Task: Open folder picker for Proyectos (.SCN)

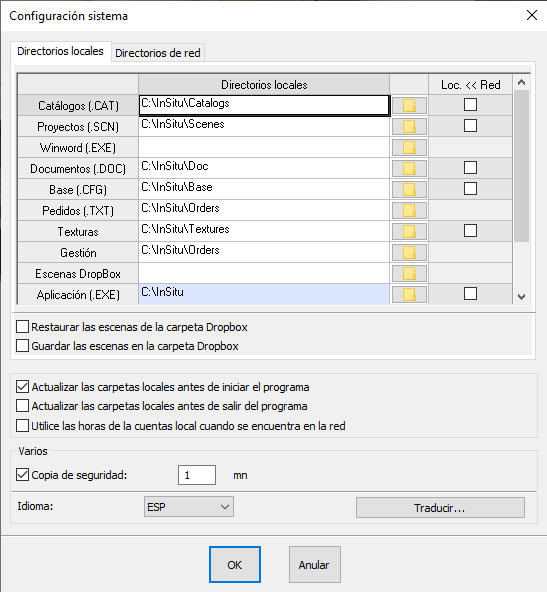Action: pyautogui.click(x=409, y=126)
